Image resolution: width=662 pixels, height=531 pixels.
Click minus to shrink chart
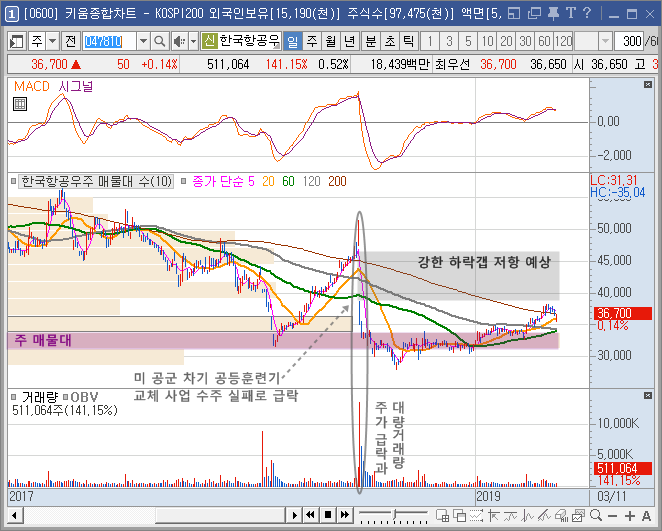(x=613, y=516)
